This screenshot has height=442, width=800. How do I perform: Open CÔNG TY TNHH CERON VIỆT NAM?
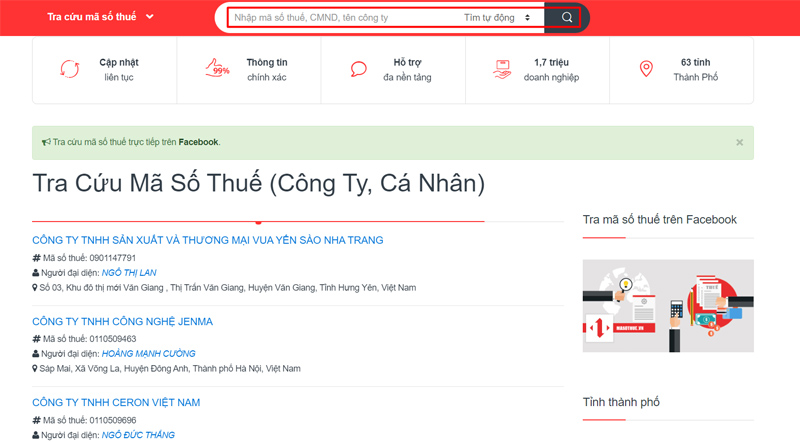pos(116,403)
